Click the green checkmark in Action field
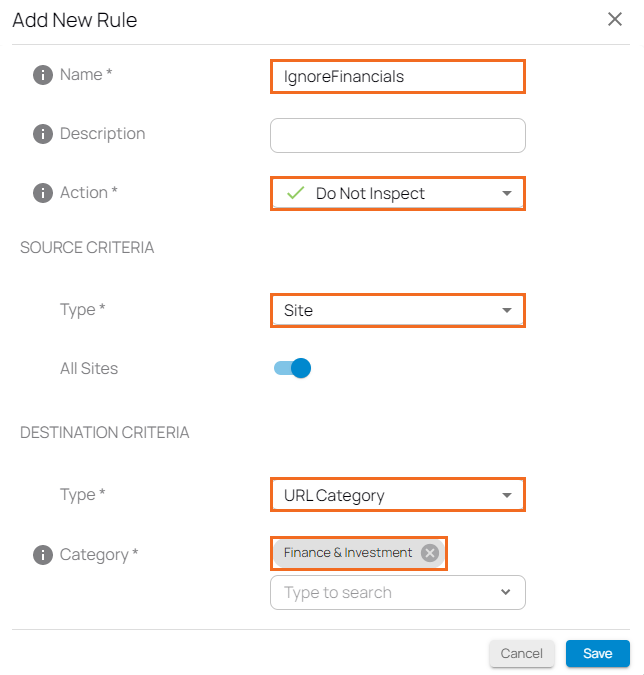This screenshot has width=644, height=675. [x=295, y=193]
